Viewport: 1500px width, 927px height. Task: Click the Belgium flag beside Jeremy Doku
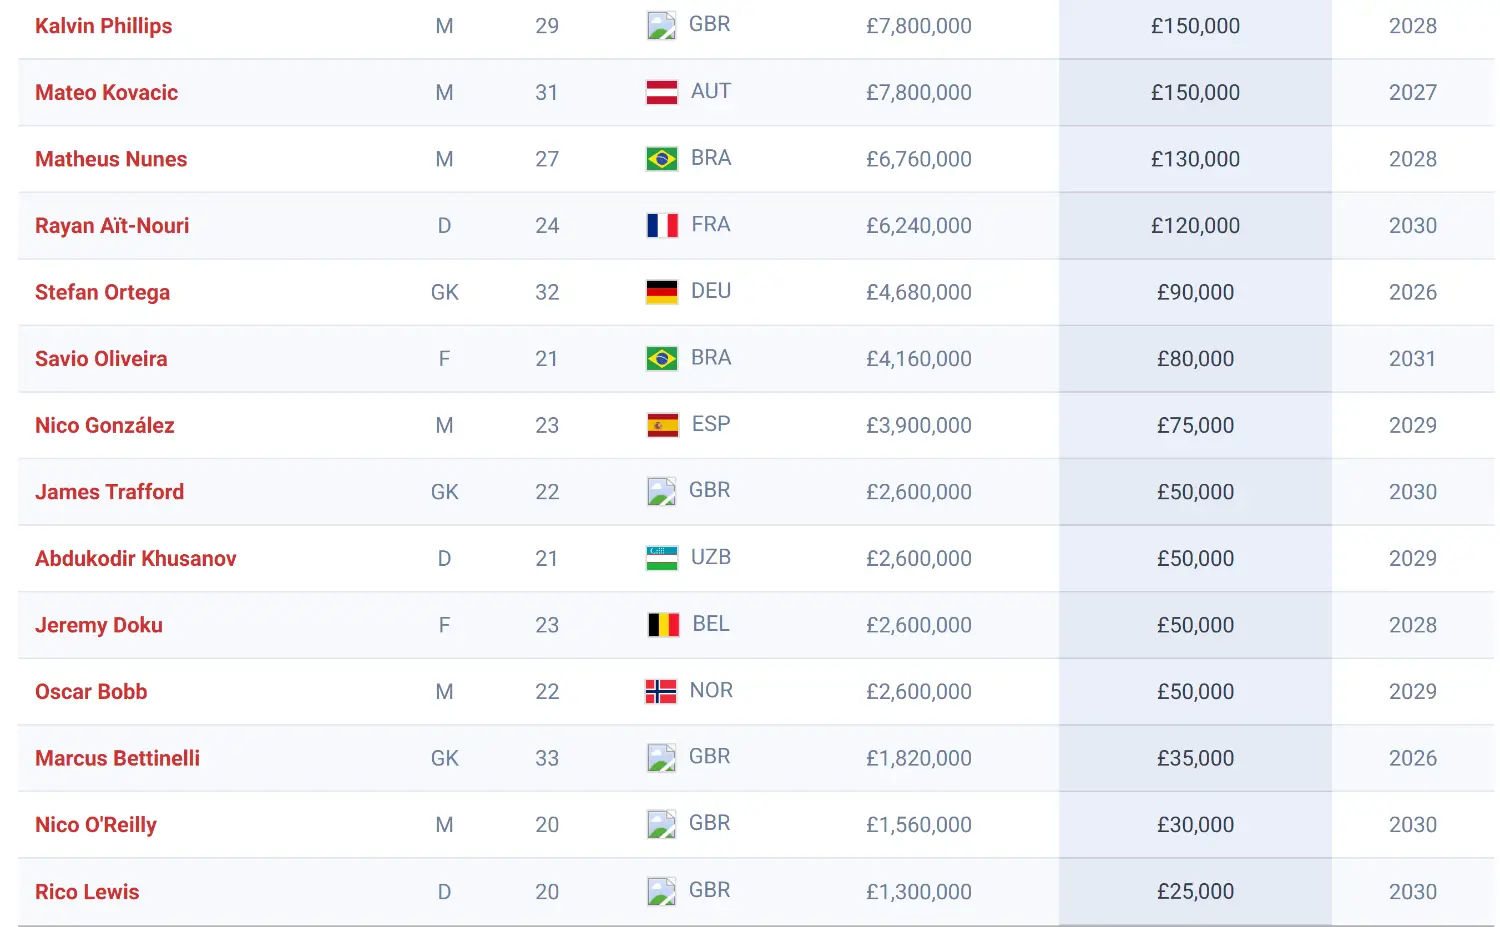click(x=663, y=625)
